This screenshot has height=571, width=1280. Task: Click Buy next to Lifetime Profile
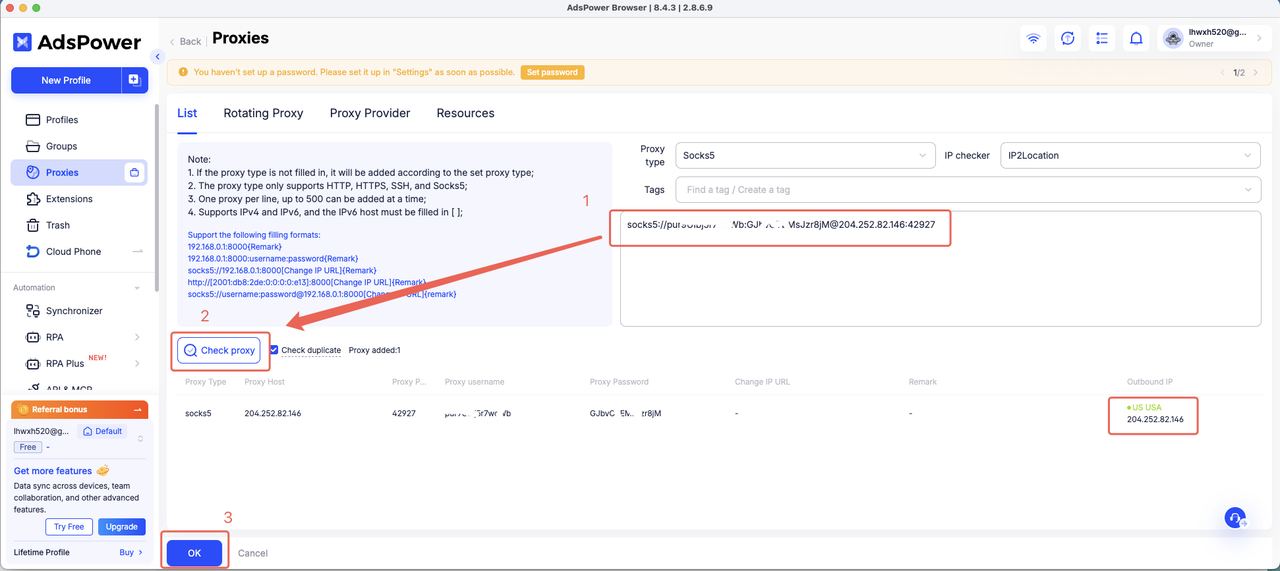click(131, 552)
